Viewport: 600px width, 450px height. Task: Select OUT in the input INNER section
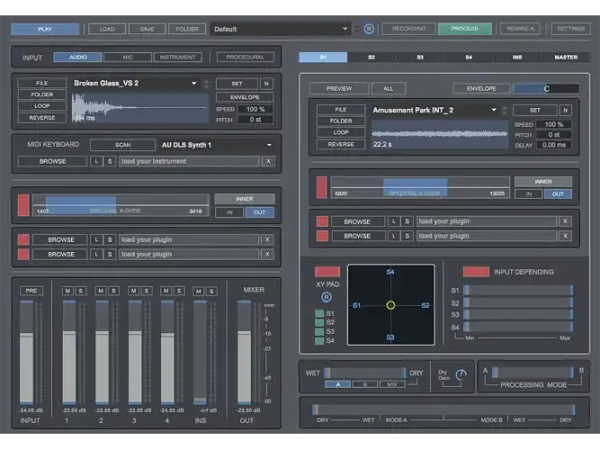(259, 212)
